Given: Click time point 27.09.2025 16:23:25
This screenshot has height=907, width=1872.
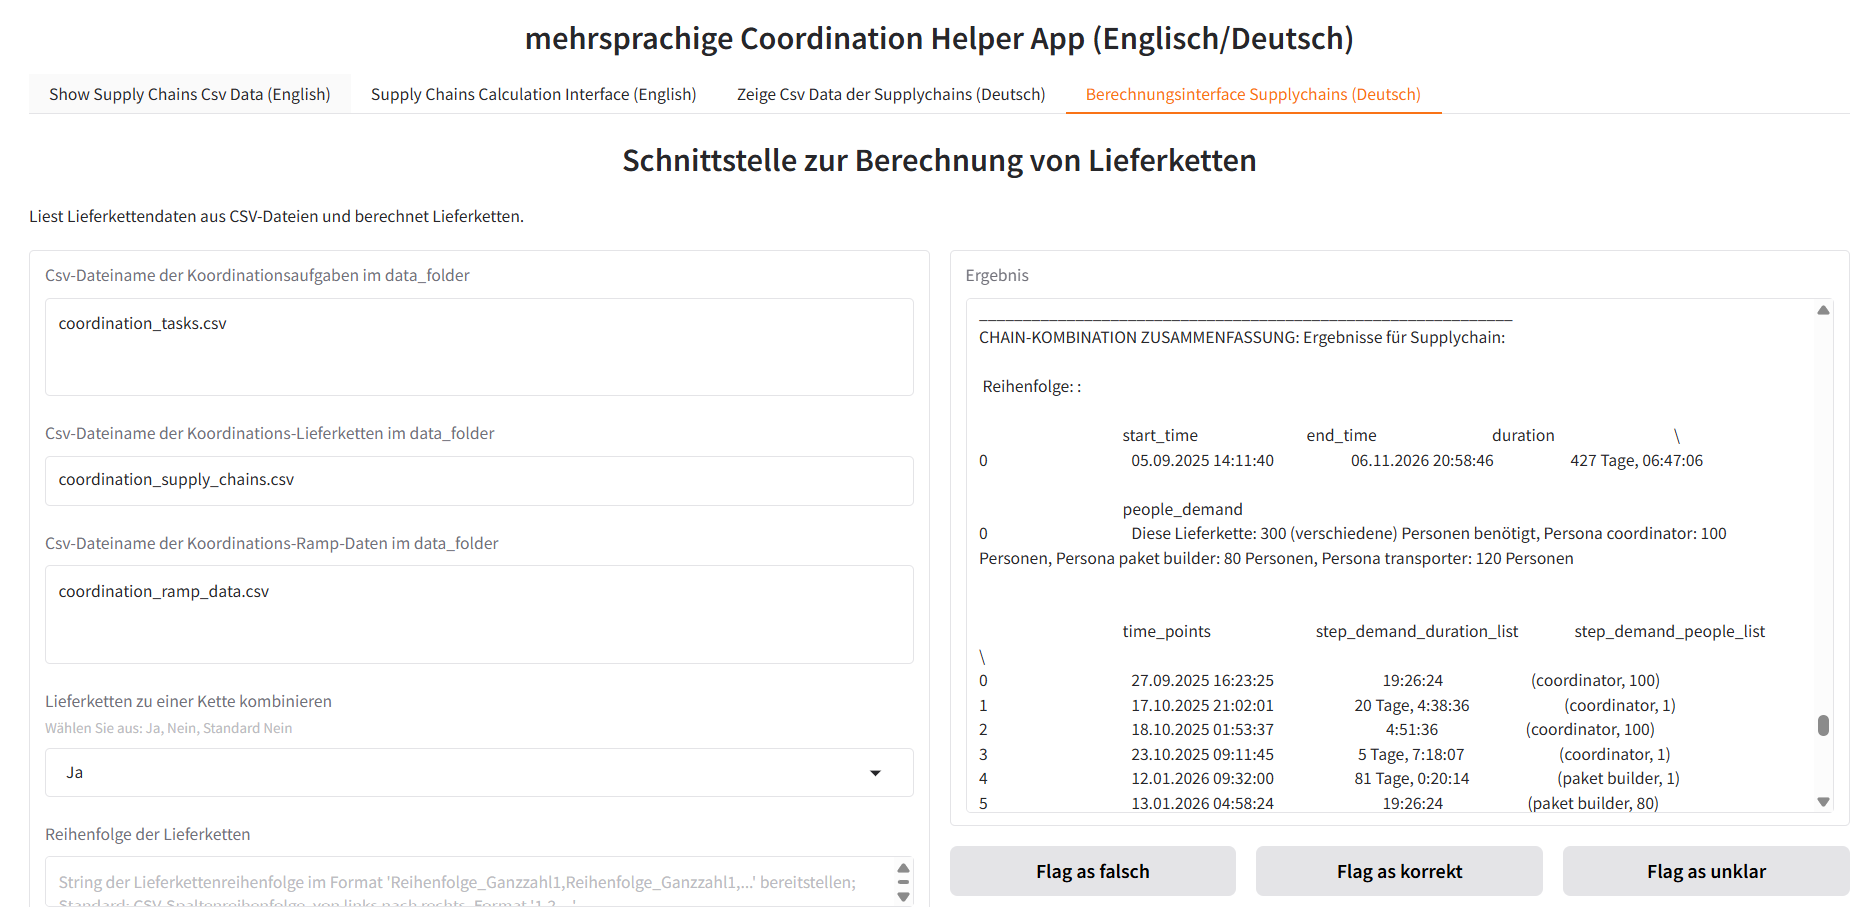Looking at the screenshot, I should 1202,680.
